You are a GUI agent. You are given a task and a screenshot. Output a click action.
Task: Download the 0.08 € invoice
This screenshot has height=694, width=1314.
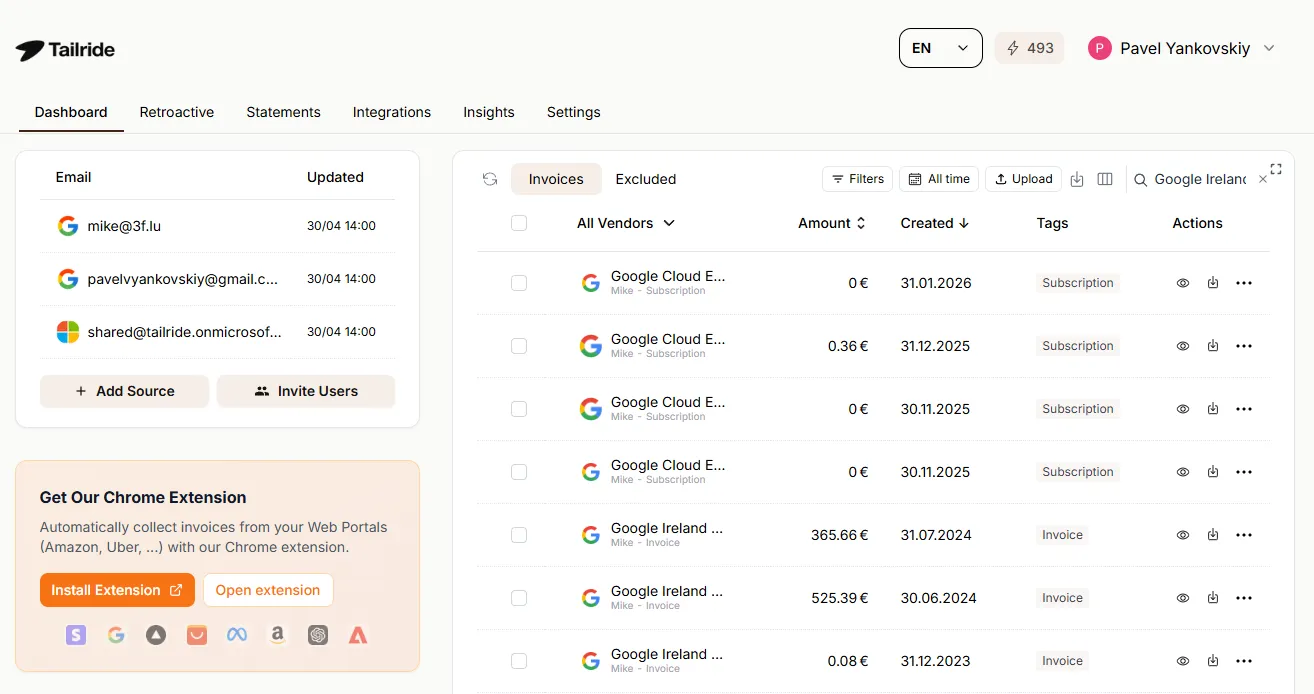coord(1213,661)
